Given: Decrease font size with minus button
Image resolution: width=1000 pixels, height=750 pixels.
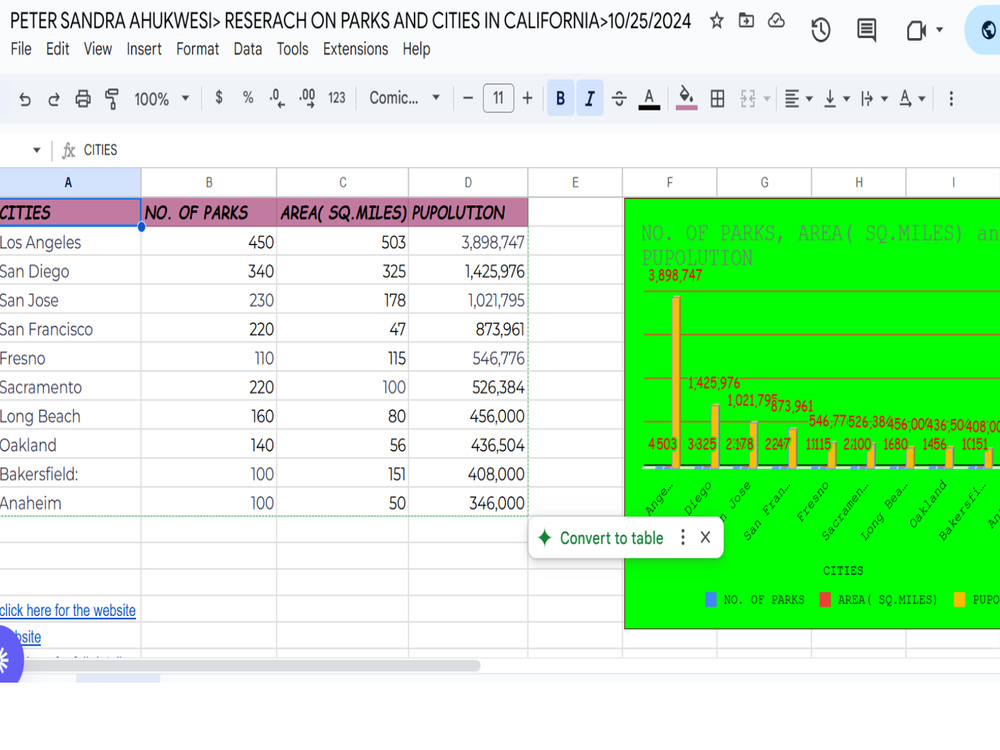Looking at the screenshot, I should coord(467,98).
